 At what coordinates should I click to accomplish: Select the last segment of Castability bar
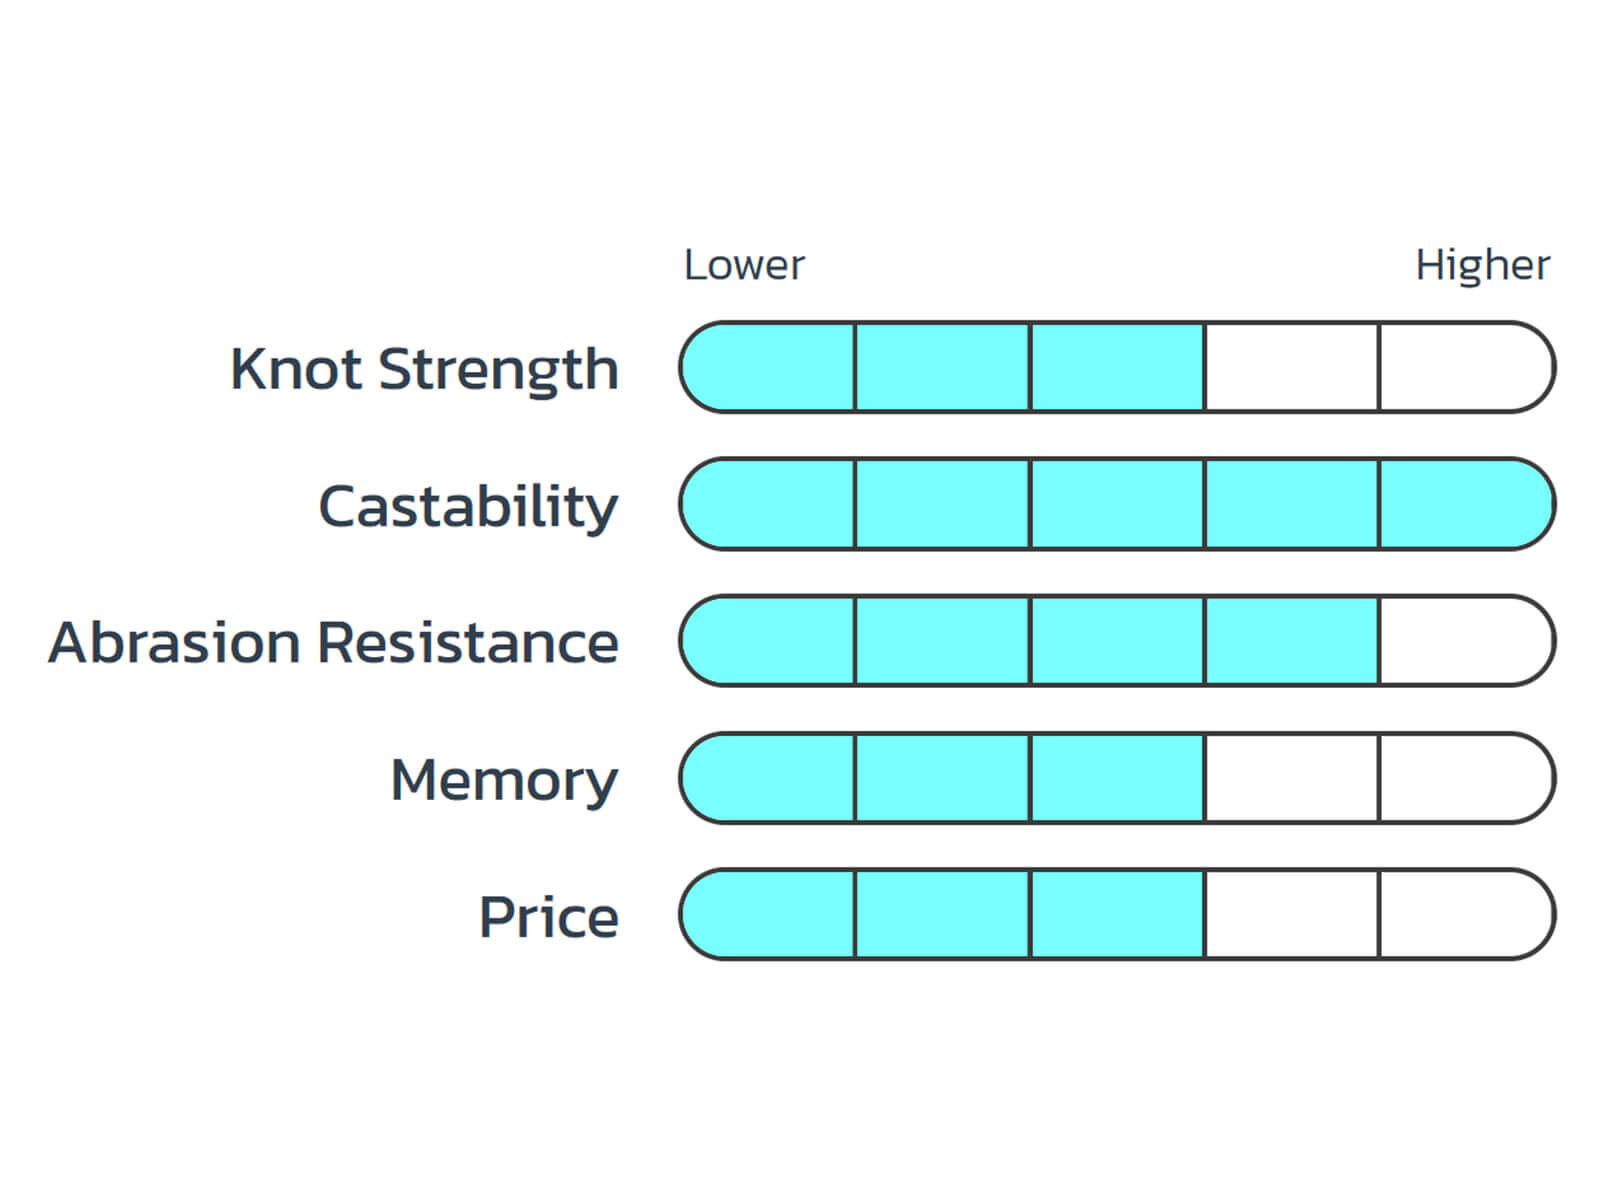(1467, 504)
